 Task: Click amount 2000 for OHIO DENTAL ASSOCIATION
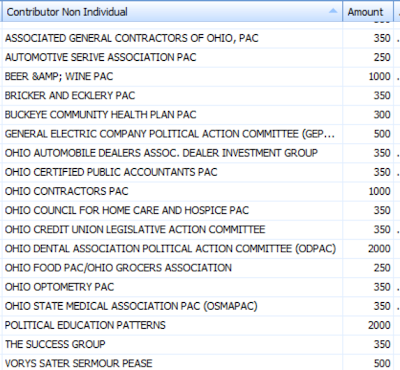(379, 249)
